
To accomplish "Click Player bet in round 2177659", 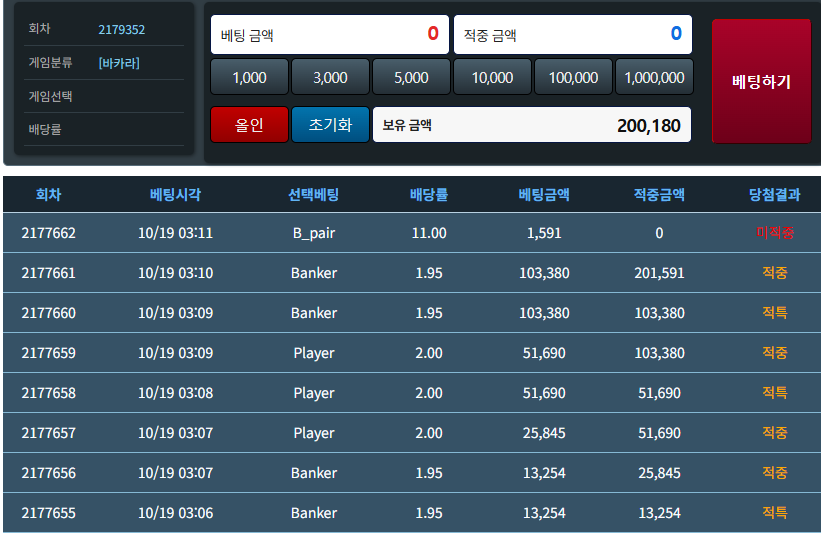I will [x=314, y=353].
